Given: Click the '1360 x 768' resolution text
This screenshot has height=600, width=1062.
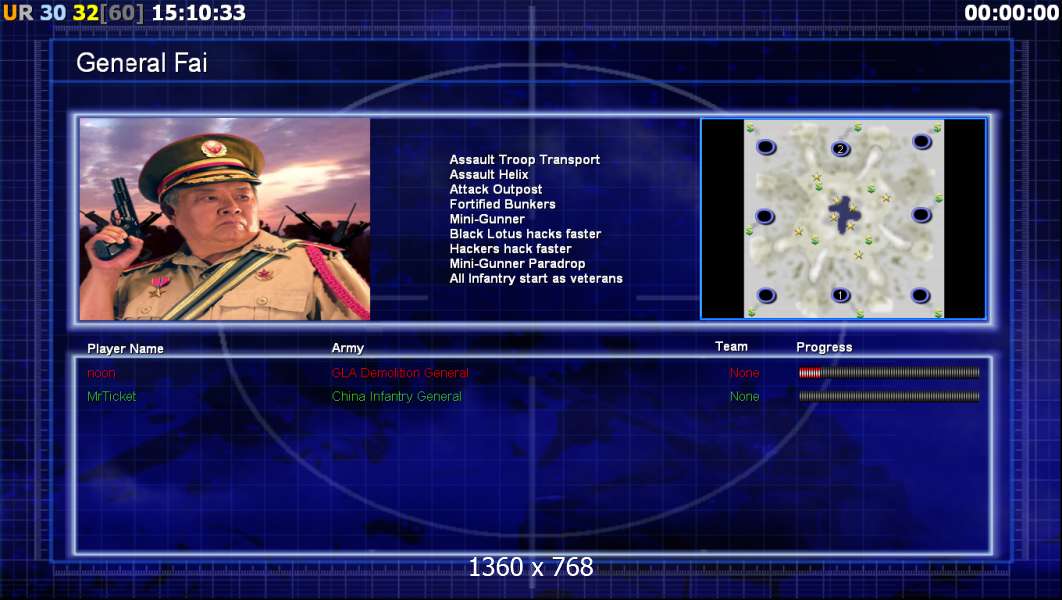Looking at the screenshot, I should [531, 567].
